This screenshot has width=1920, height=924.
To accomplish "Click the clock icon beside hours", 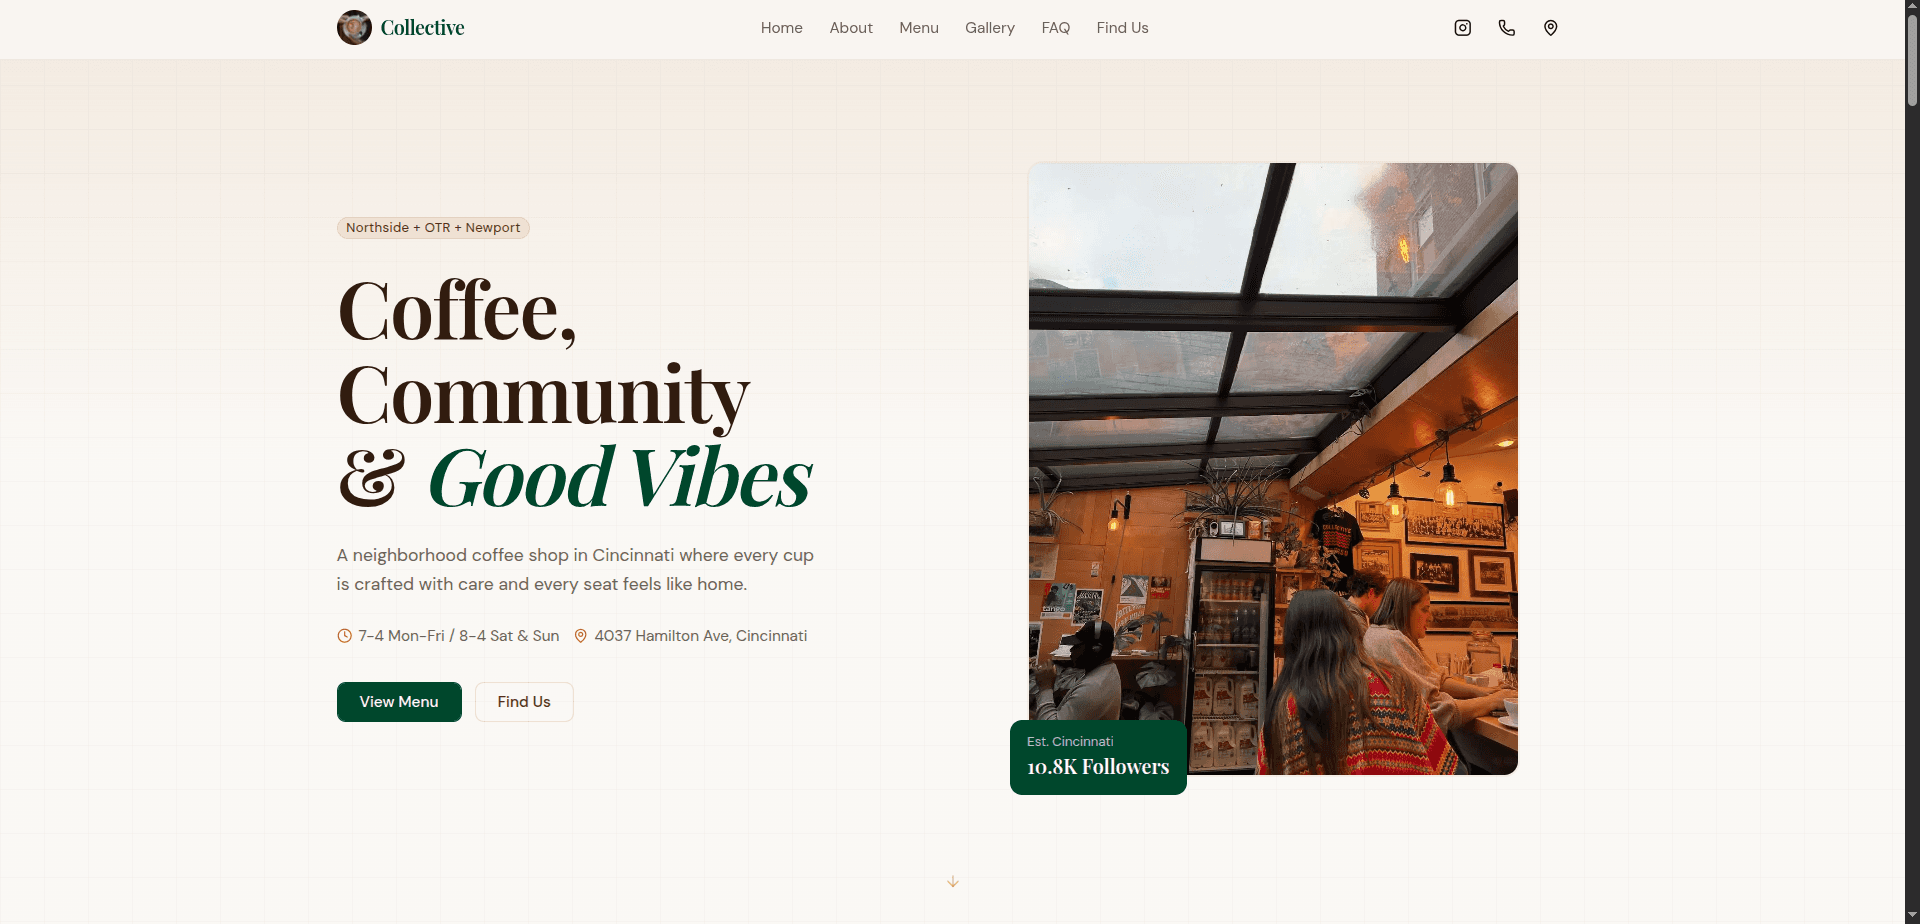I will pos(344,636).
